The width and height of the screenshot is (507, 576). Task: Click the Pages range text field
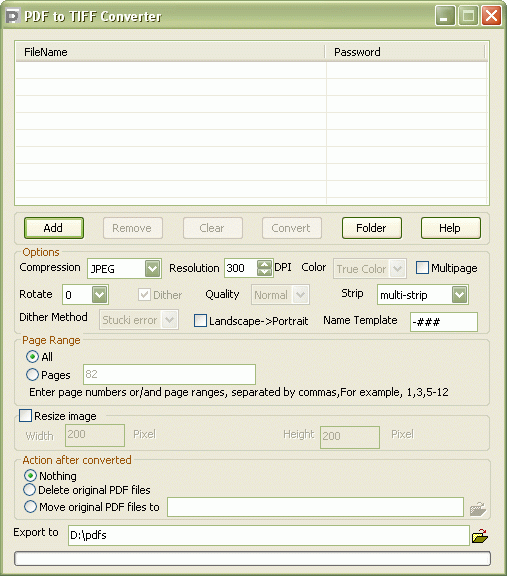(169, 374)
